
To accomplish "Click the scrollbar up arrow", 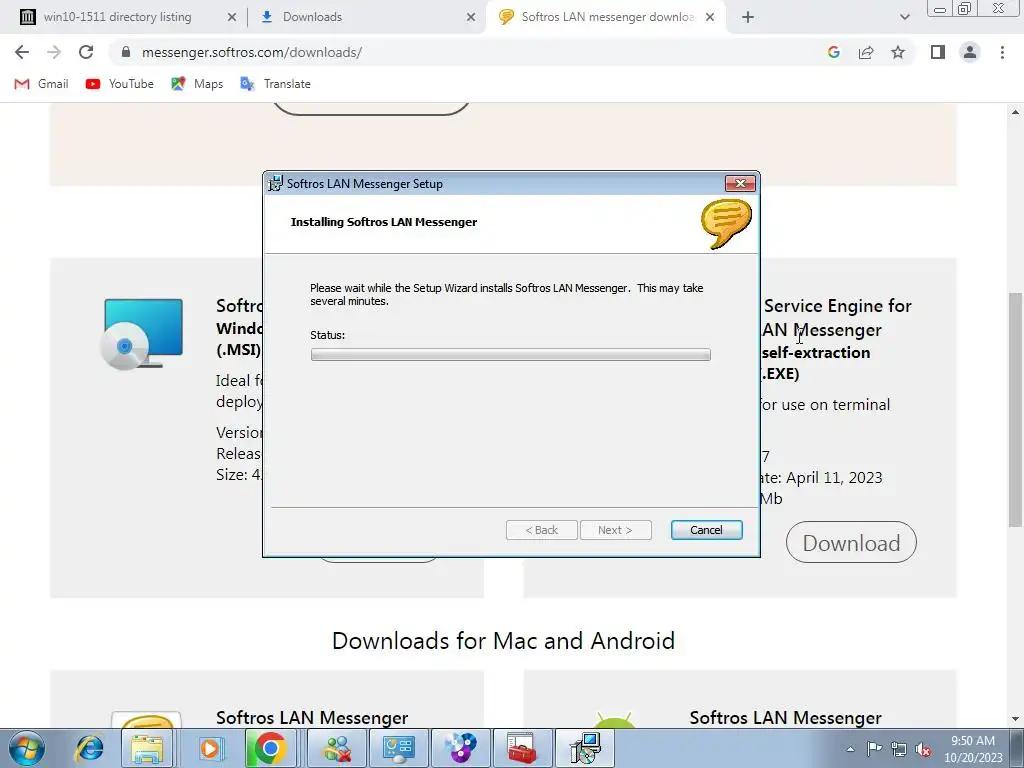I will pos(1015,112).
